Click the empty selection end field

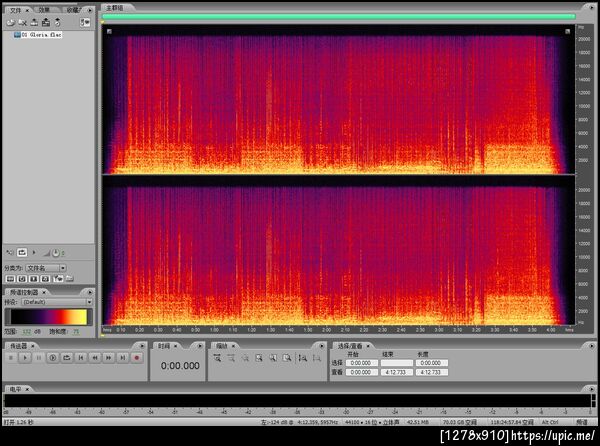pos(396,363)
